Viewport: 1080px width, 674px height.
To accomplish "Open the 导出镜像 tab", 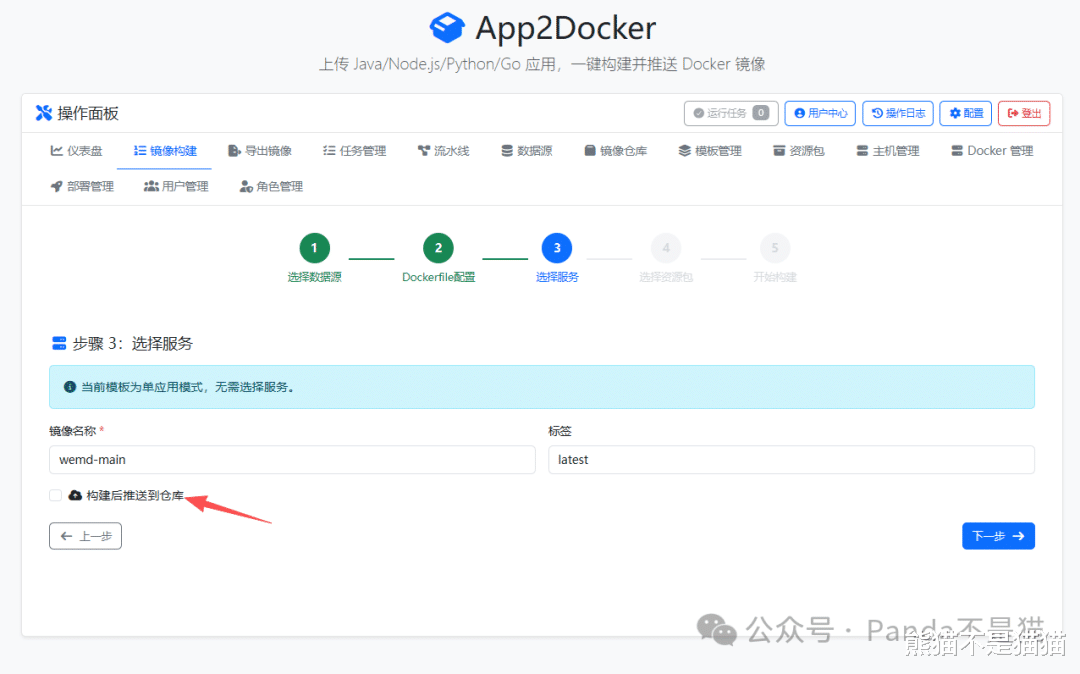I will tap(260, 151).
